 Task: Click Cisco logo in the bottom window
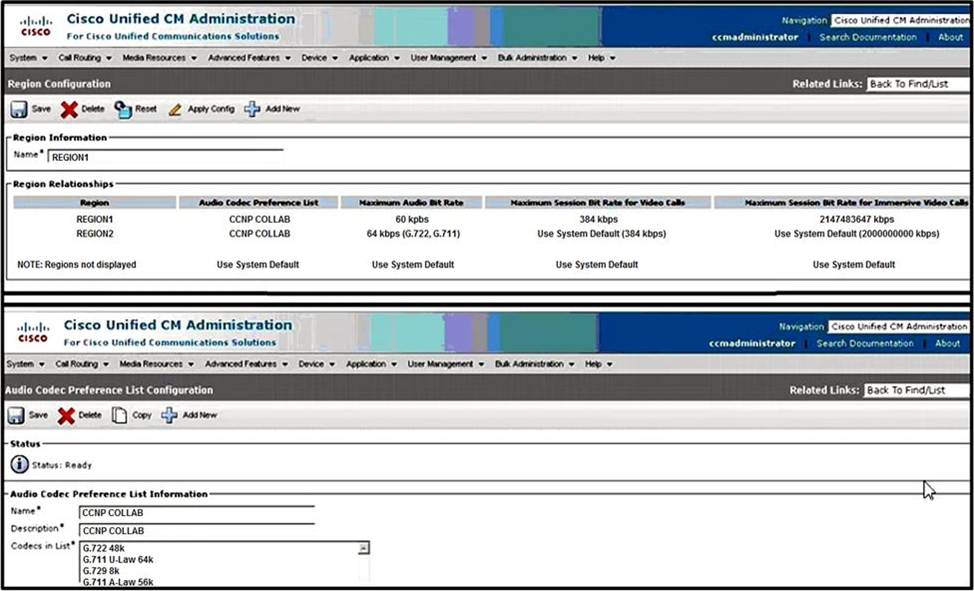click(32, 332)
